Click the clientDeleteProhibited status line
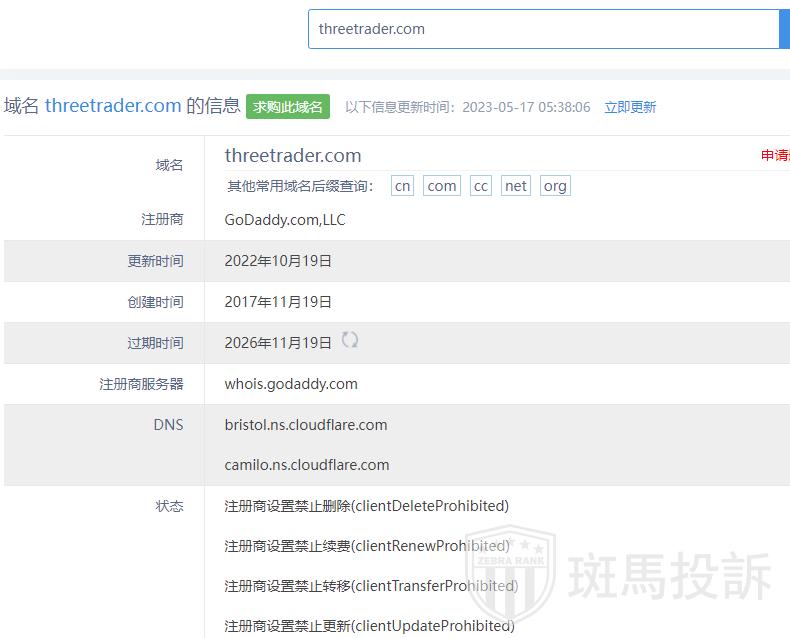The image size is (790, 638). tap(366, 506)
